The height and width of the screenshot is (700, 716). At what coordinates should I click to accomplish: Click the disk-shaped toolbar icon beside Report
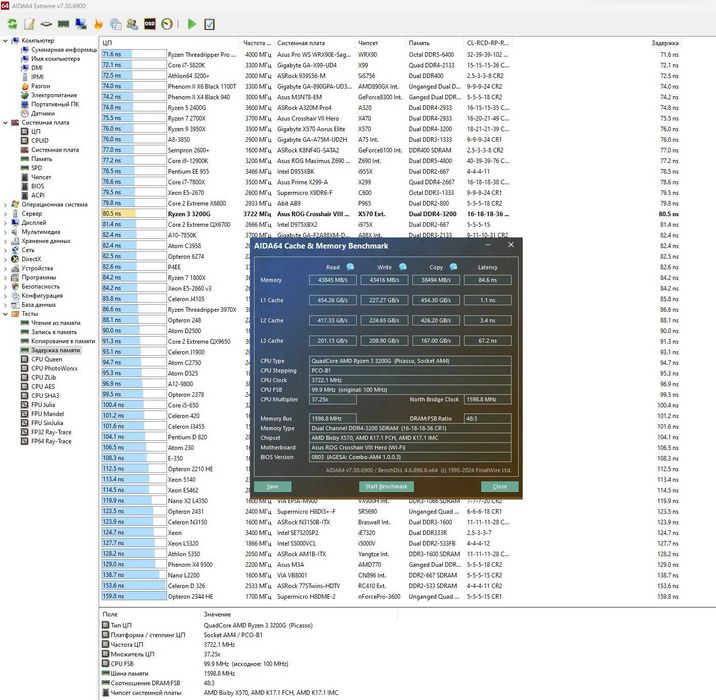[46, 24]
